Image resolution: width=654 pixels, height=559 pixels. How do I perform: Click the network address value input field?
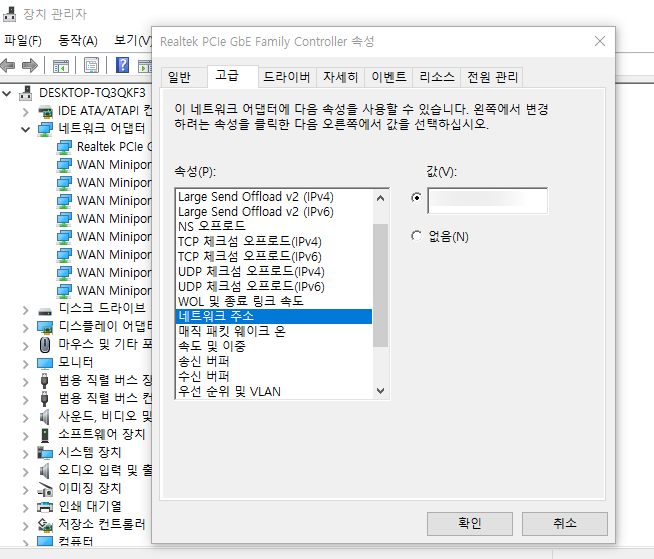[488, 201]
